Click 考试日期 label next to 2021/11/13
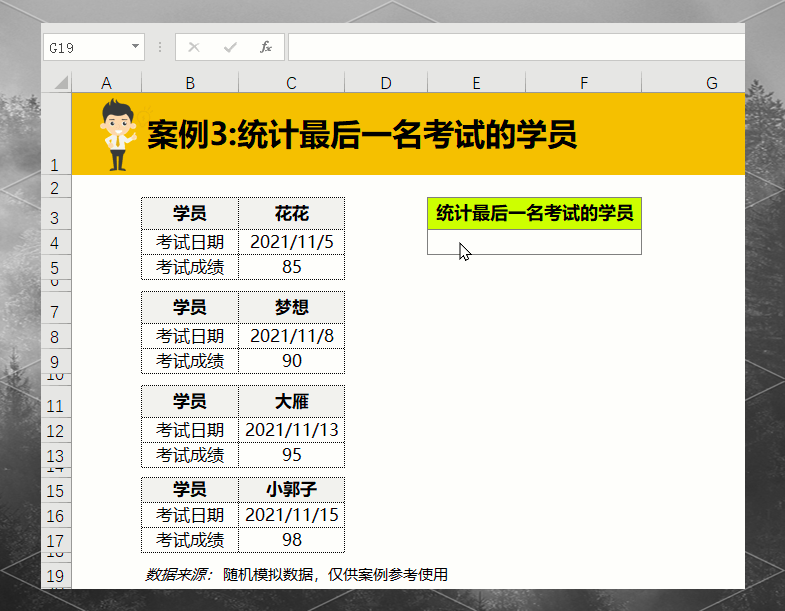 190,430
